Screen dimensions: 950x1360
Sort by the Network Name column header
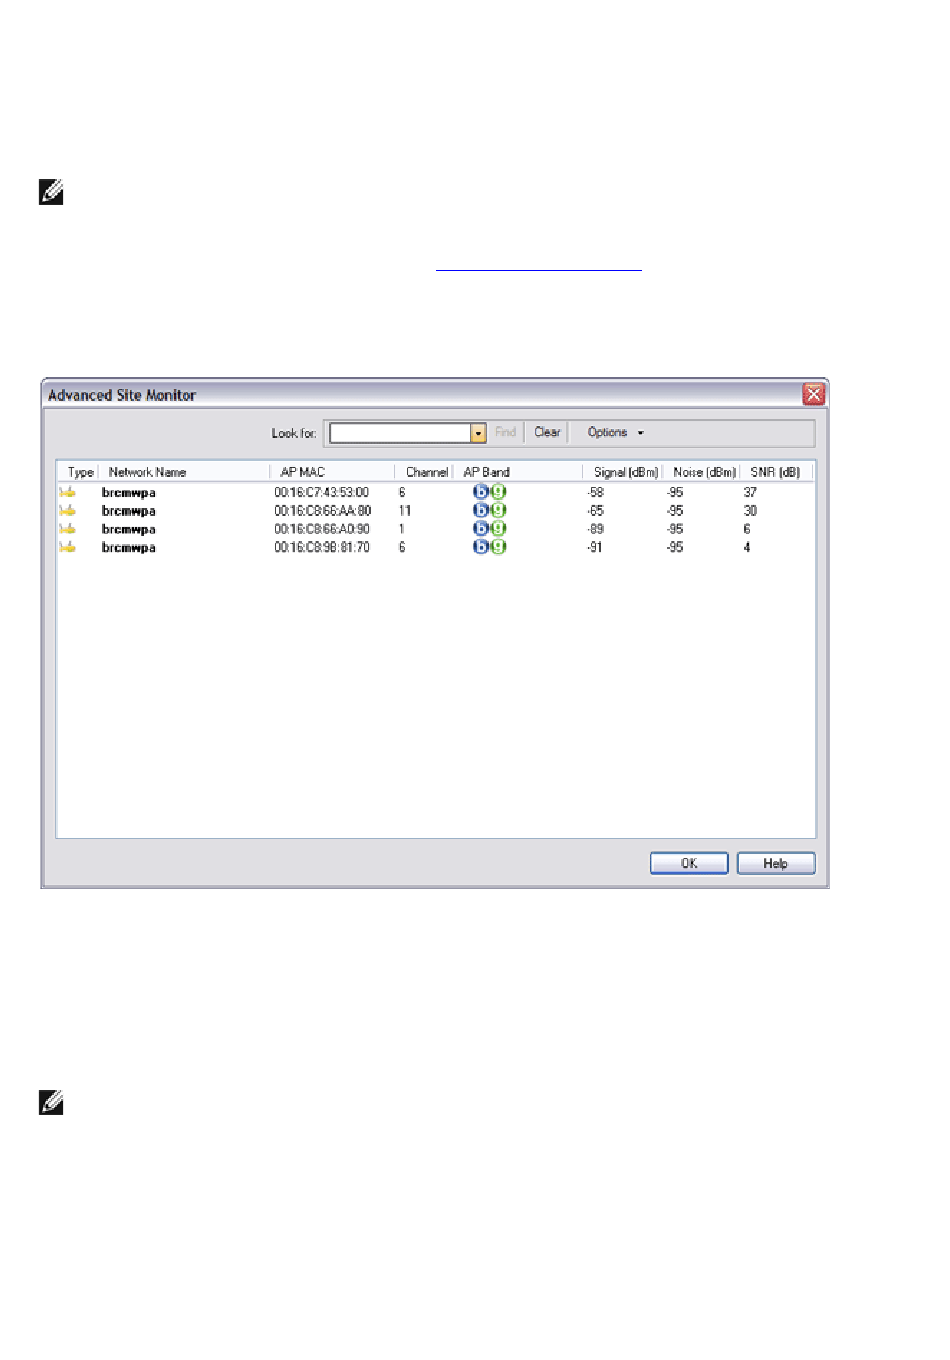[x=147, y=472]
